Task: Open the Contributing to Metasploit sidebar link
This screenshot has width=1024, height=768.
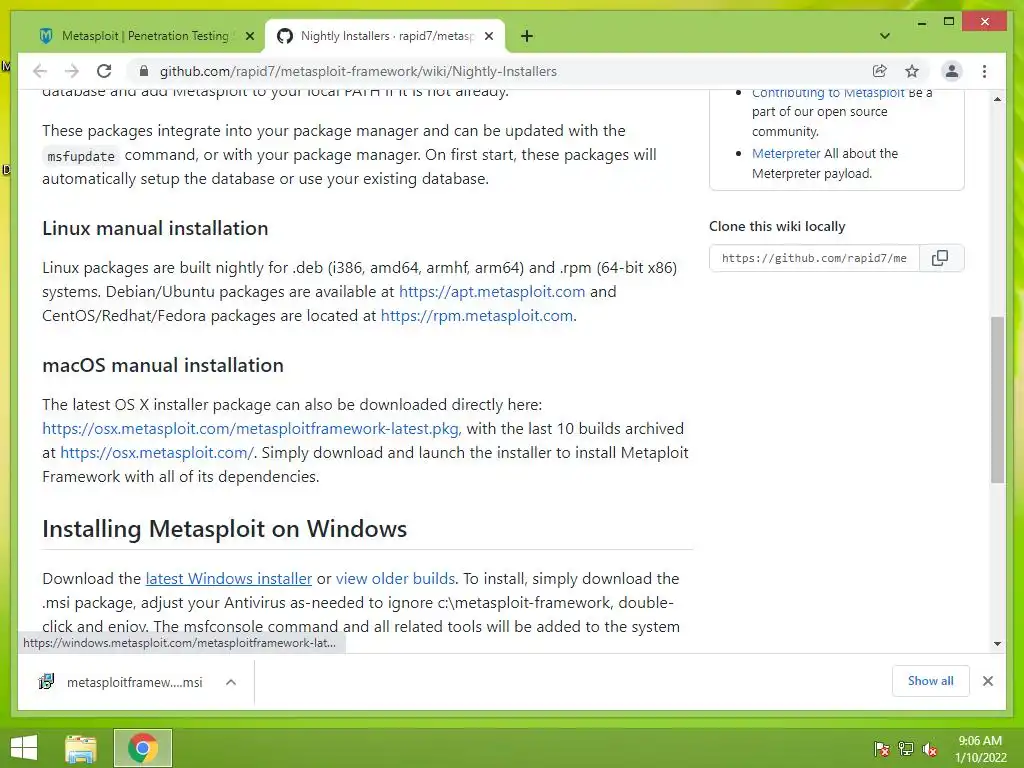Action: [828, 93]
